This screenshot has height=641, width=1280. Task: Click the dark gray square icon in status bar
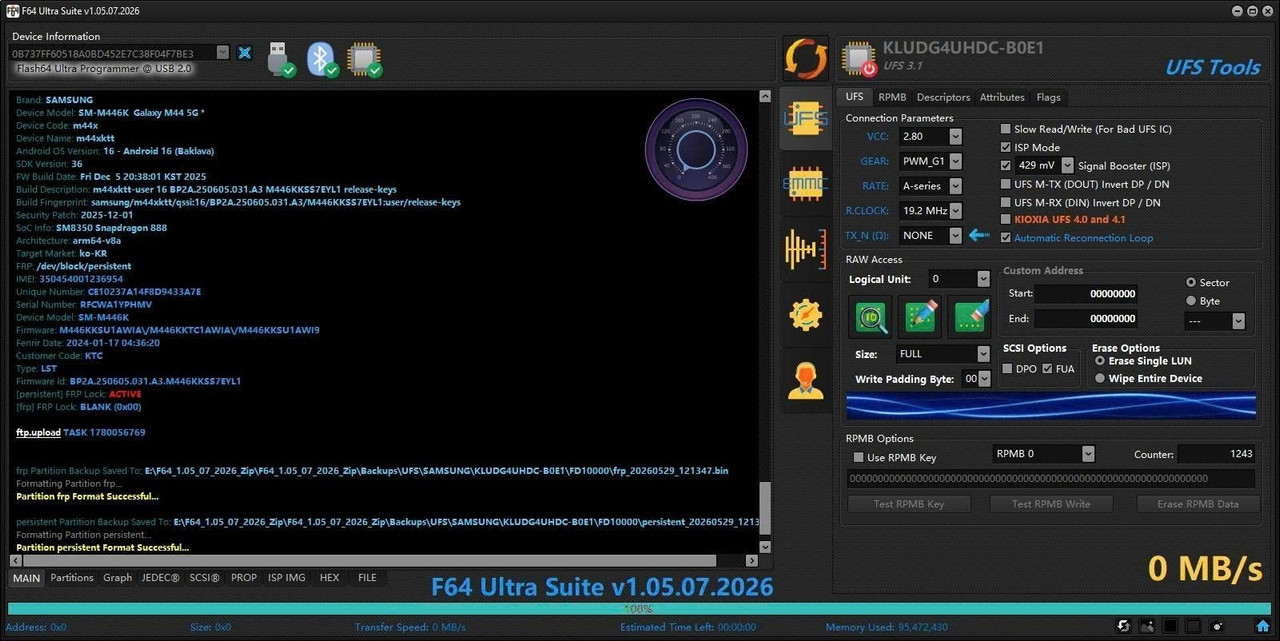point(1193,626)
